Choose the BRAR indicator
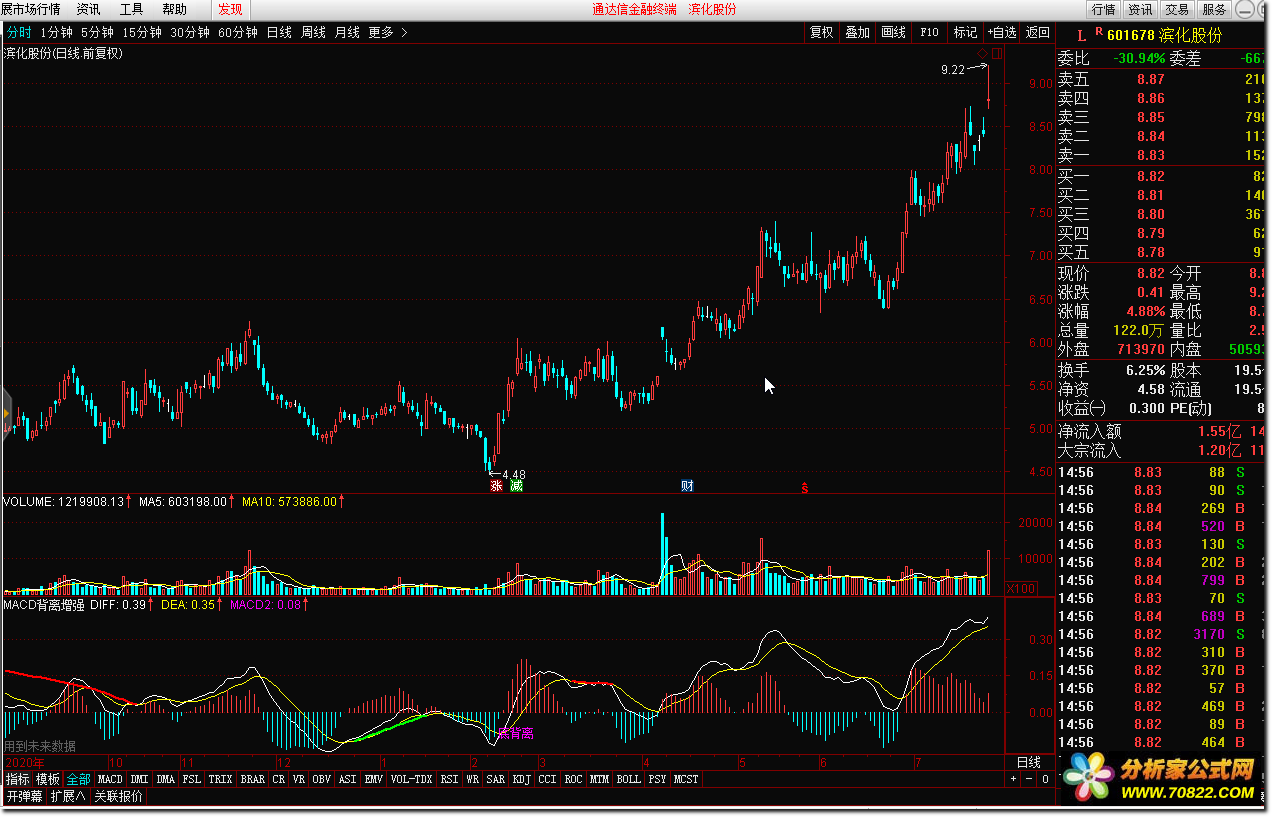Image resolution: width=1273 pixels, height=817 pixels. [252, 779]
